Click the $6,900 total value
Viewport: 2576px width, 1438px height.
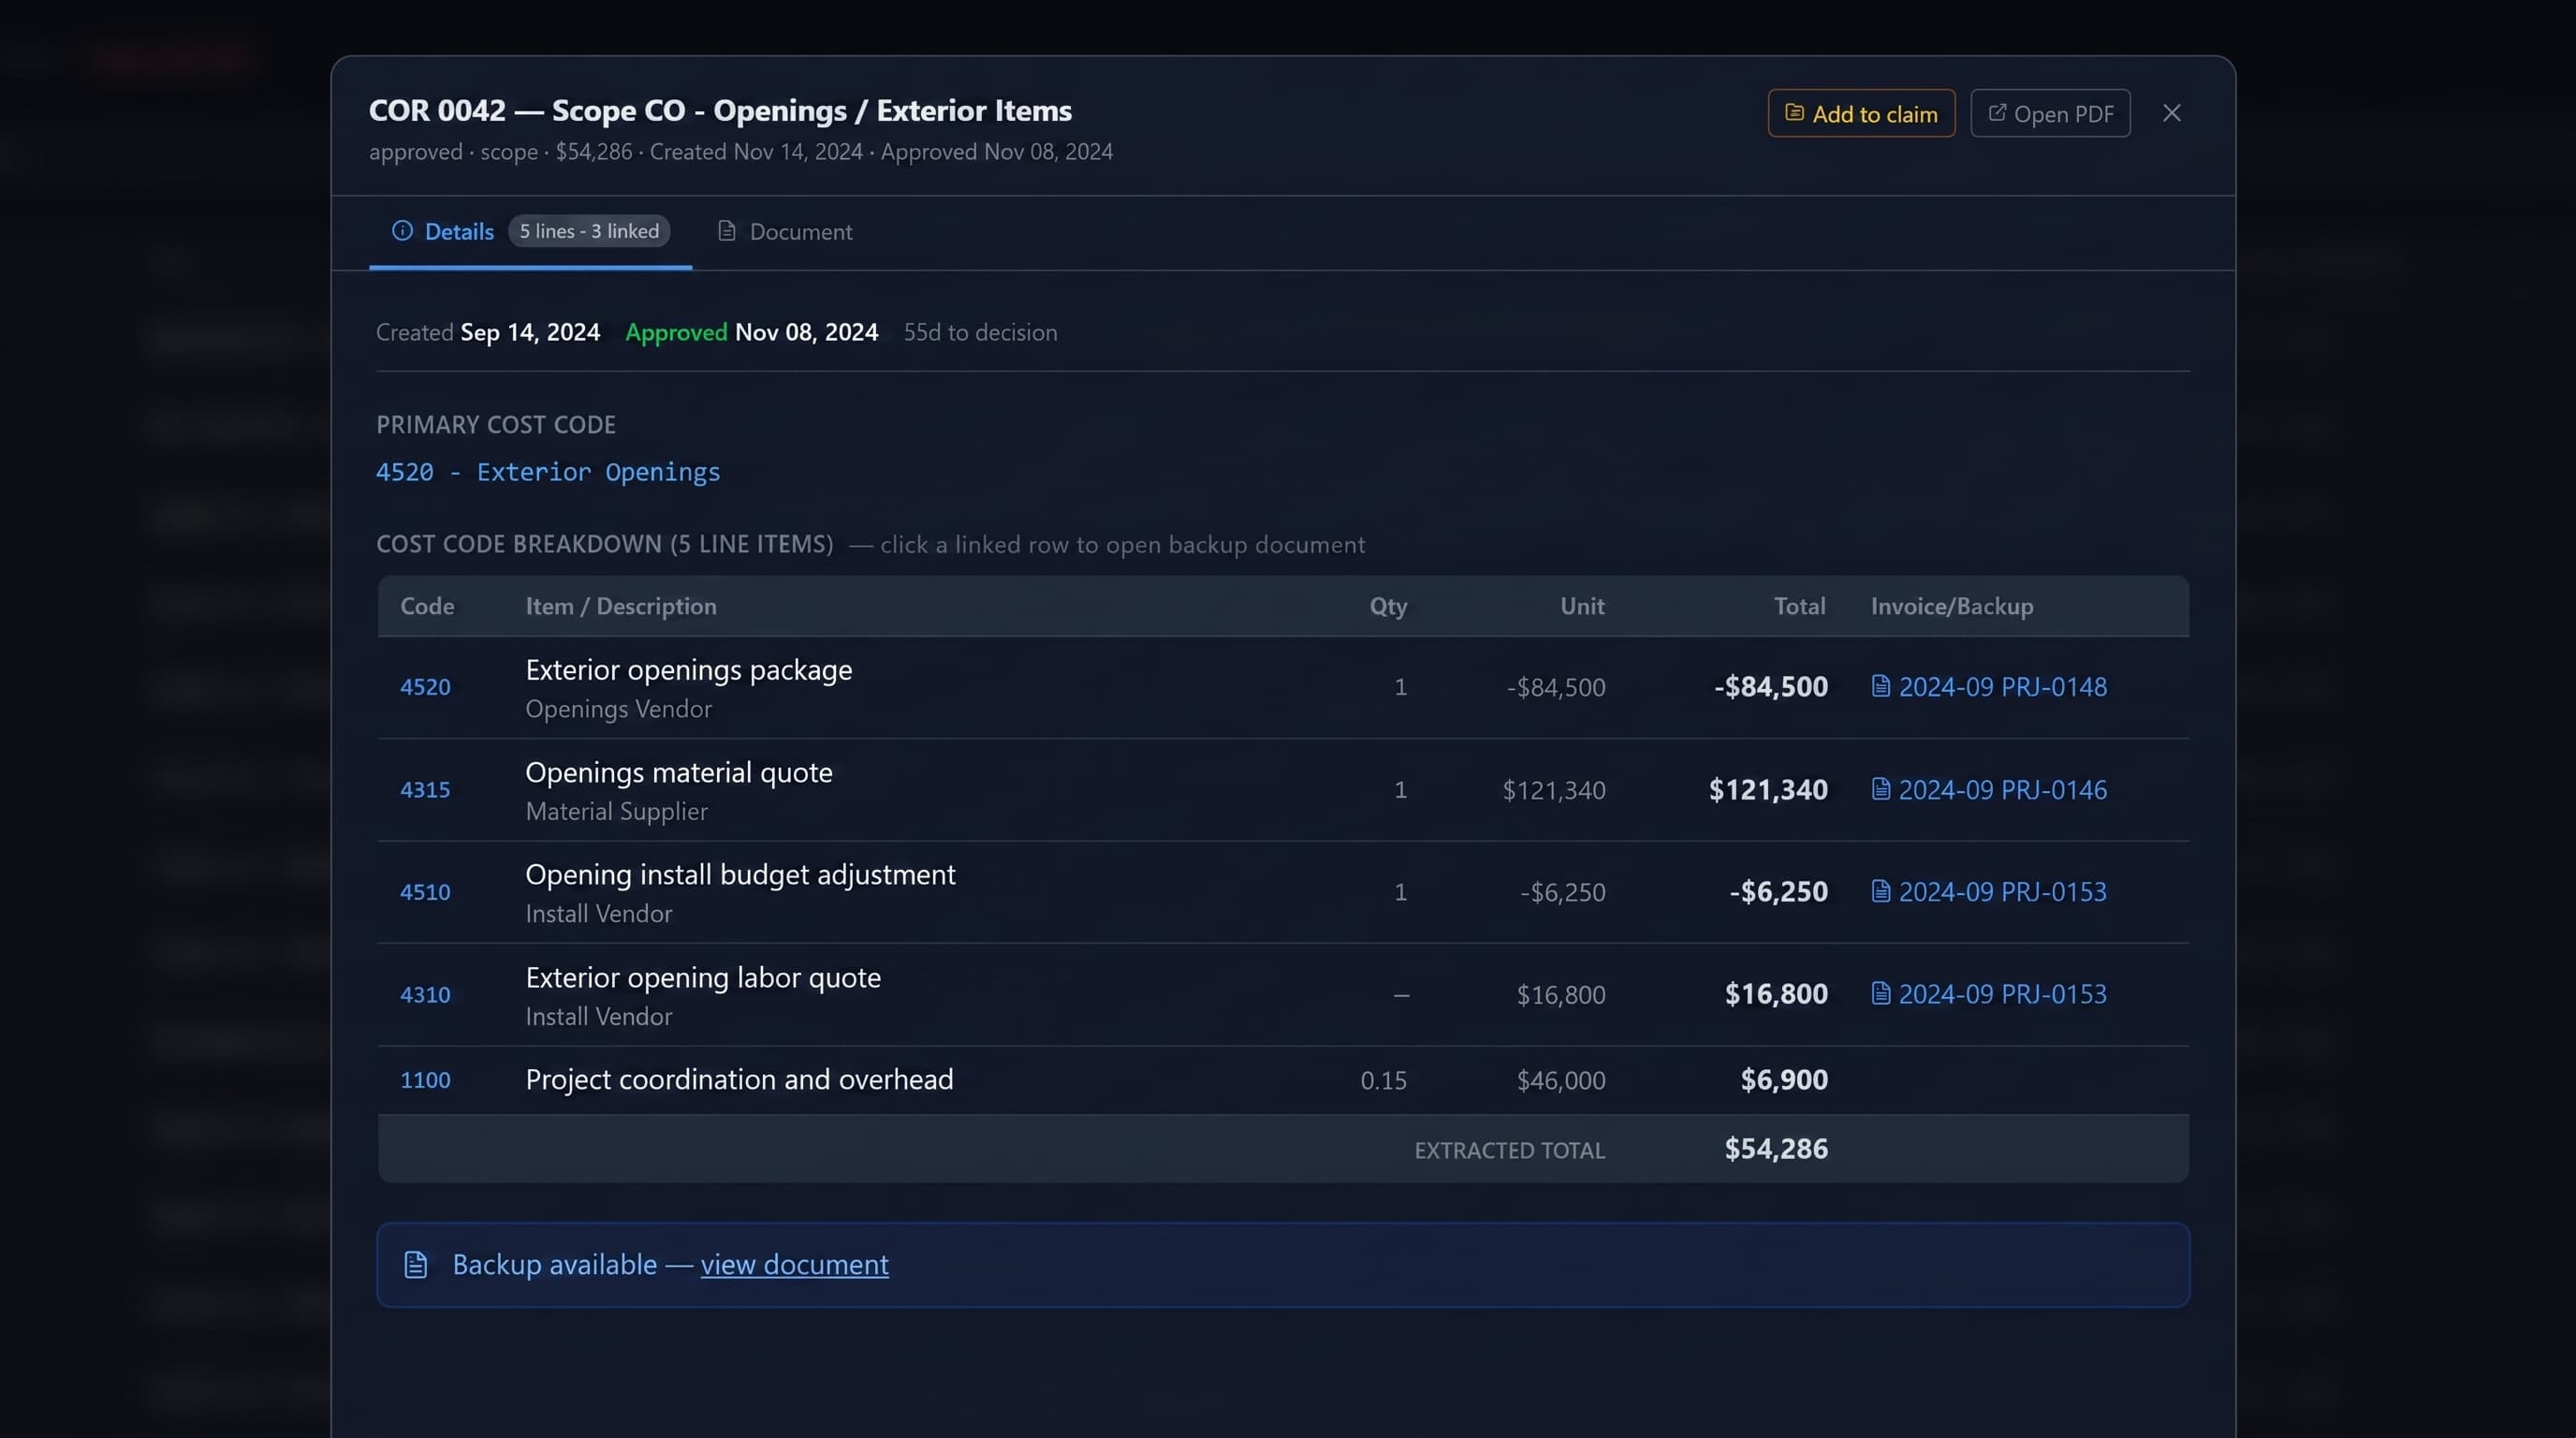coord(1784,1080)
